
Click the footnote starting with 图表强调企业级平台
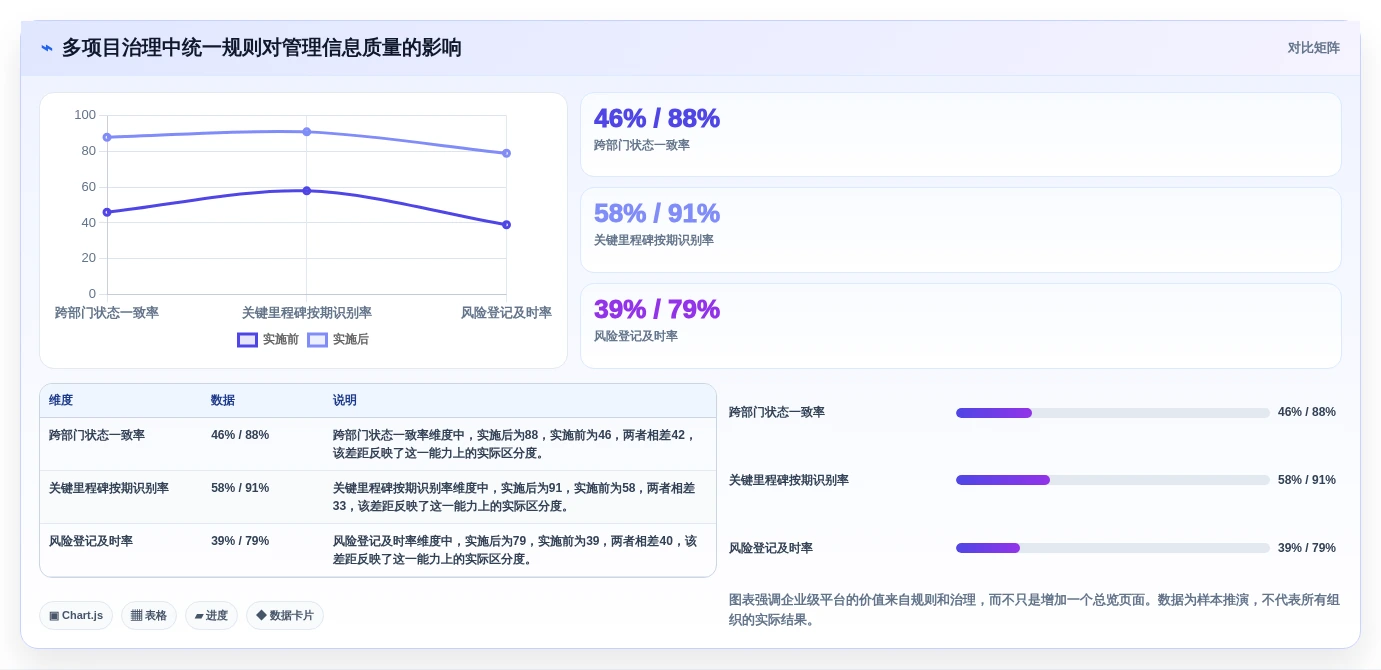coord(1034,610)
